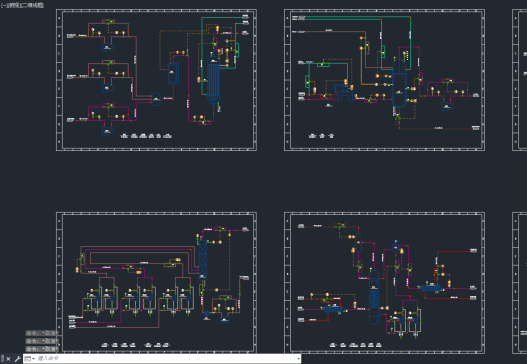Pick blue packed tower in bottom-left sheet

202,259
